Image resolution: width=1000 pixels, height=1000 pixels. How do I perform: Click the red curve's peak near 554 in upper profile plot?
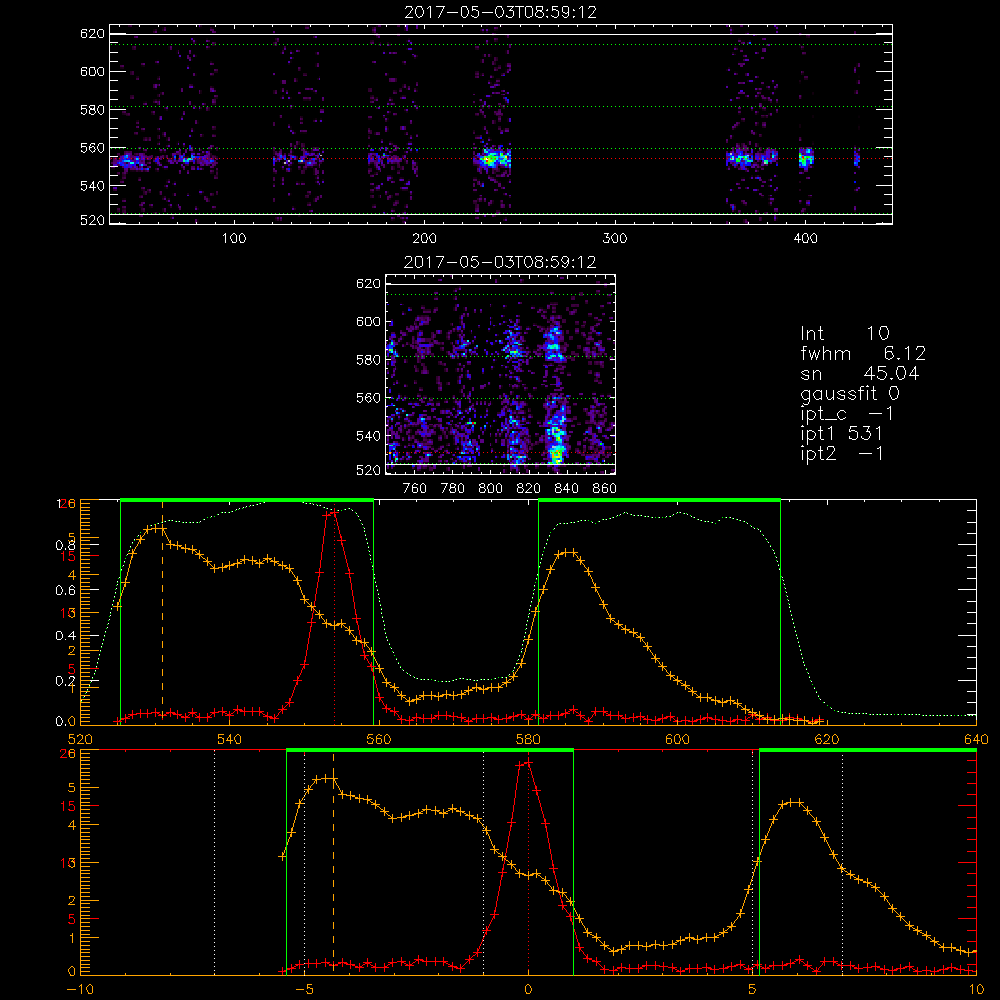point(333,512)
